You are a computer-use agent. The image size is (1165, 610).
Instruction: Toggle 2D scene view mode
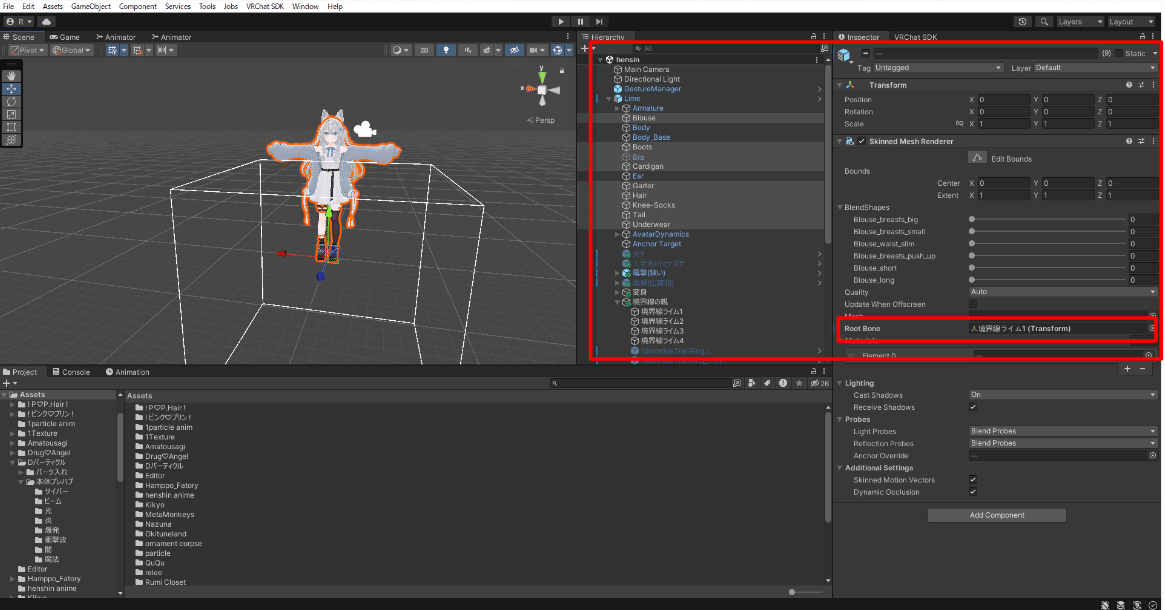tap(424, 50)
